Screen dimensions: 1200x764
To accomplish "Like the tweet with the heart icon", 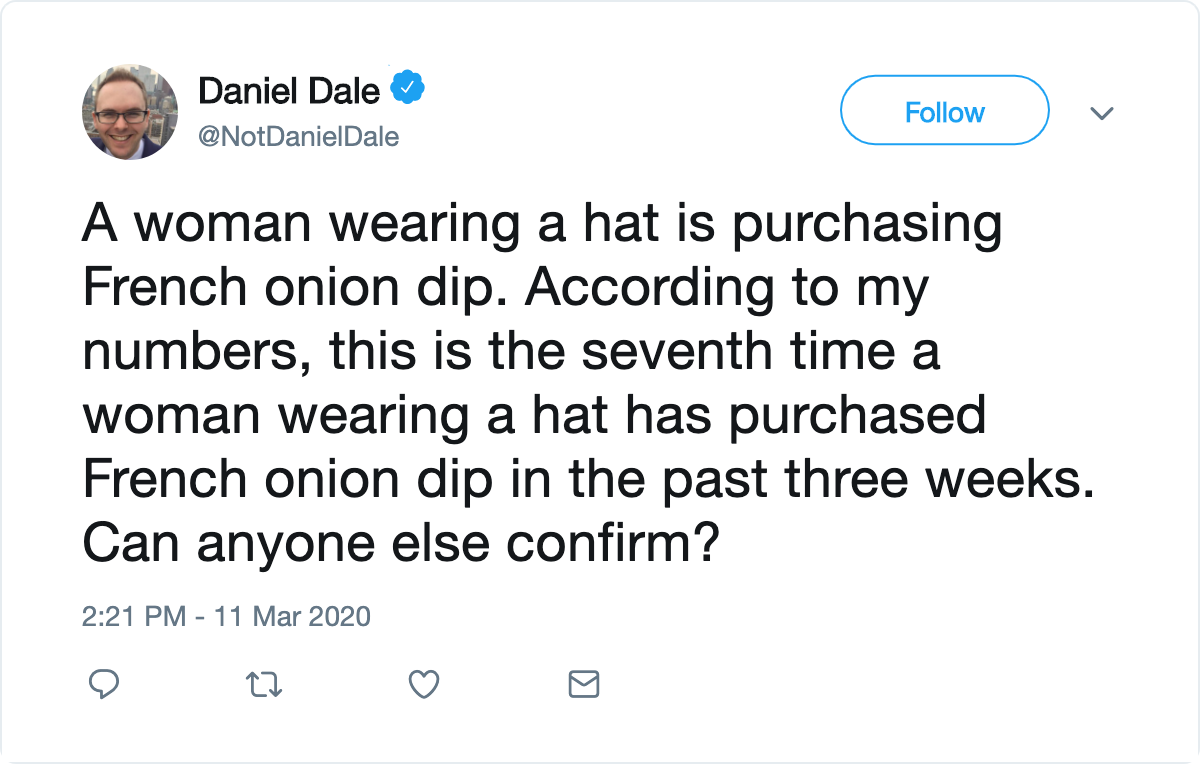I will point(424,684).
